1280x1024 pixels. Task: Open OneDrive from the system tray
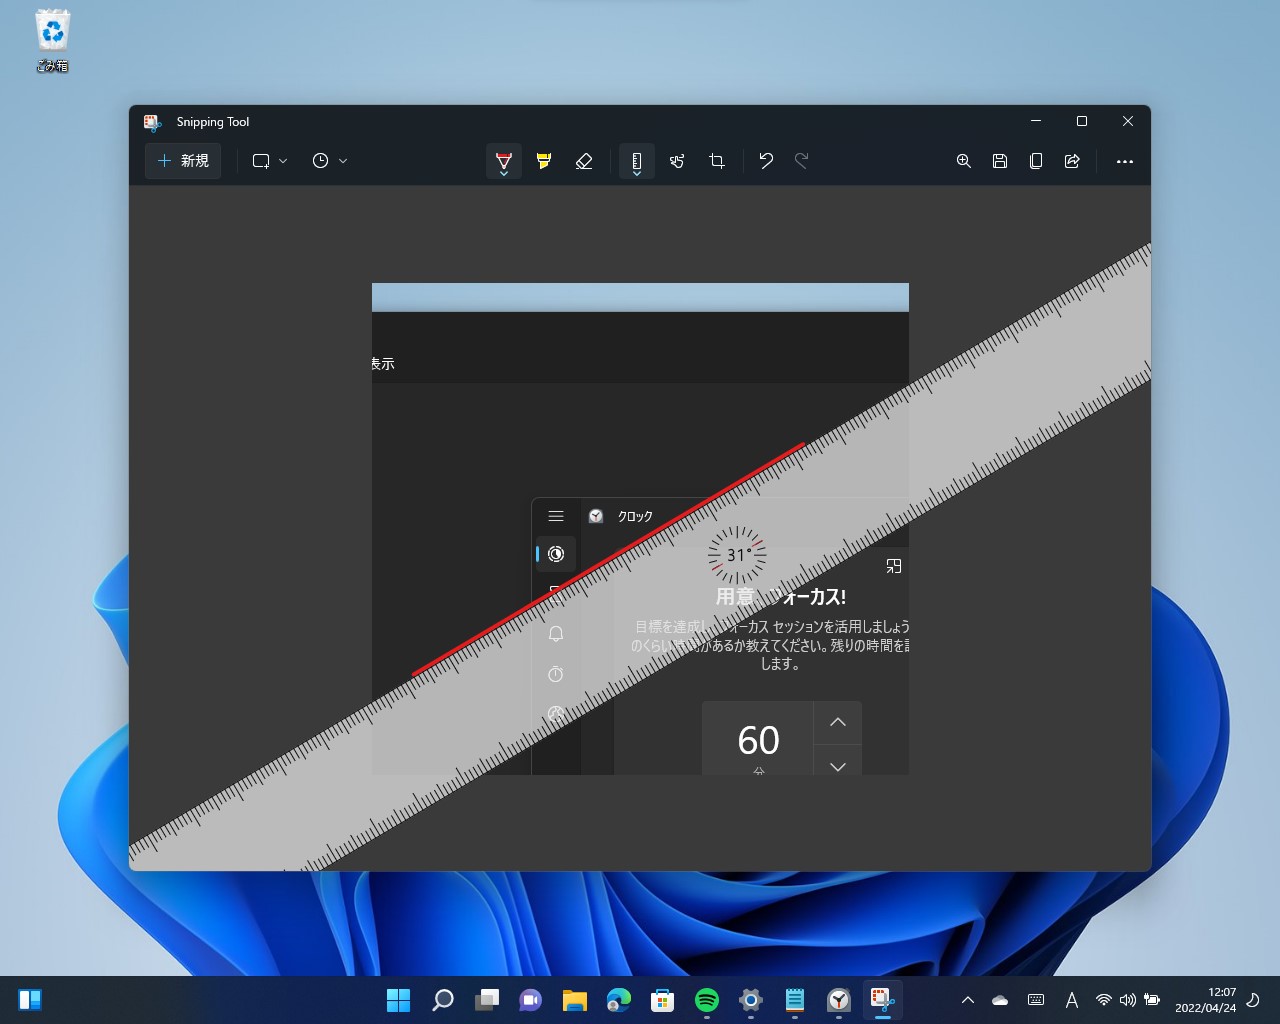click(1000, 1000)
